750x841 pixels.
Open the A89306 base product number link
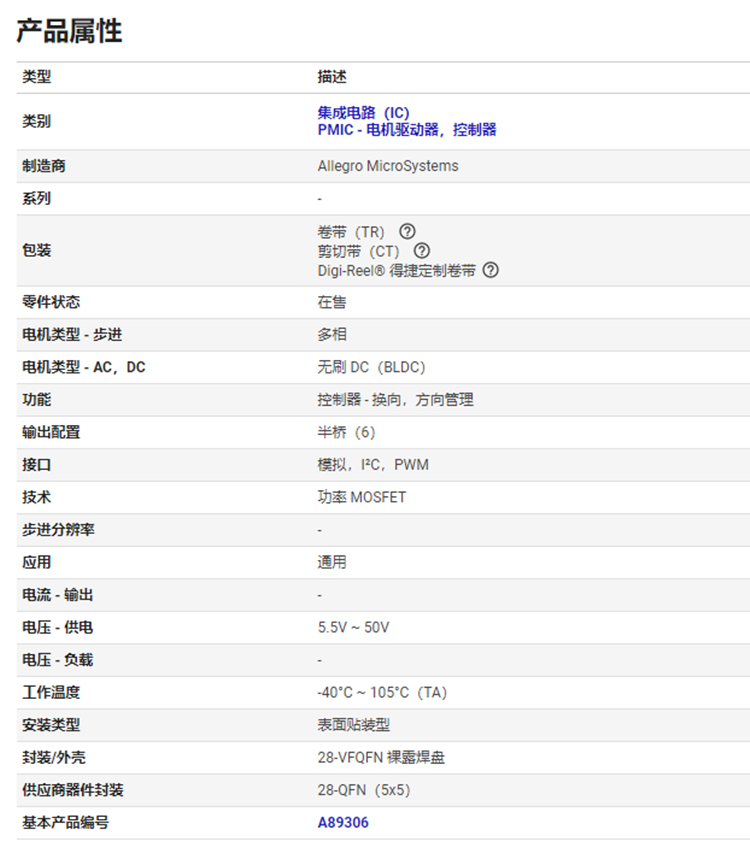coord(343,823)
